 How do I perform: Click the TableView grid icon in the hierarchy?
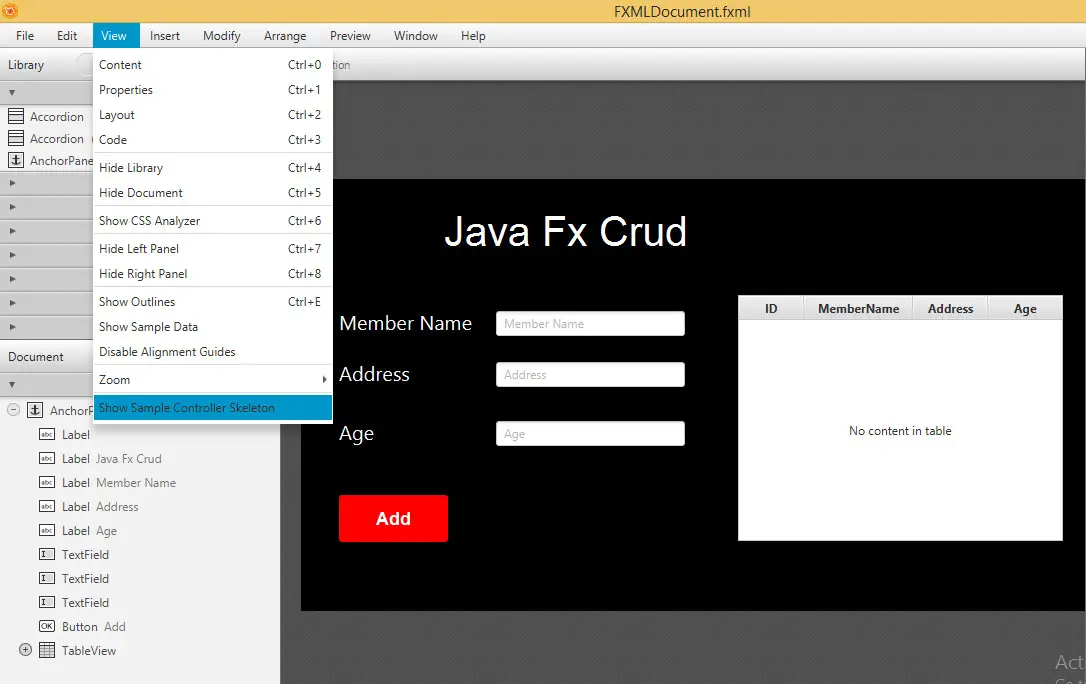(x=46, y=650)
